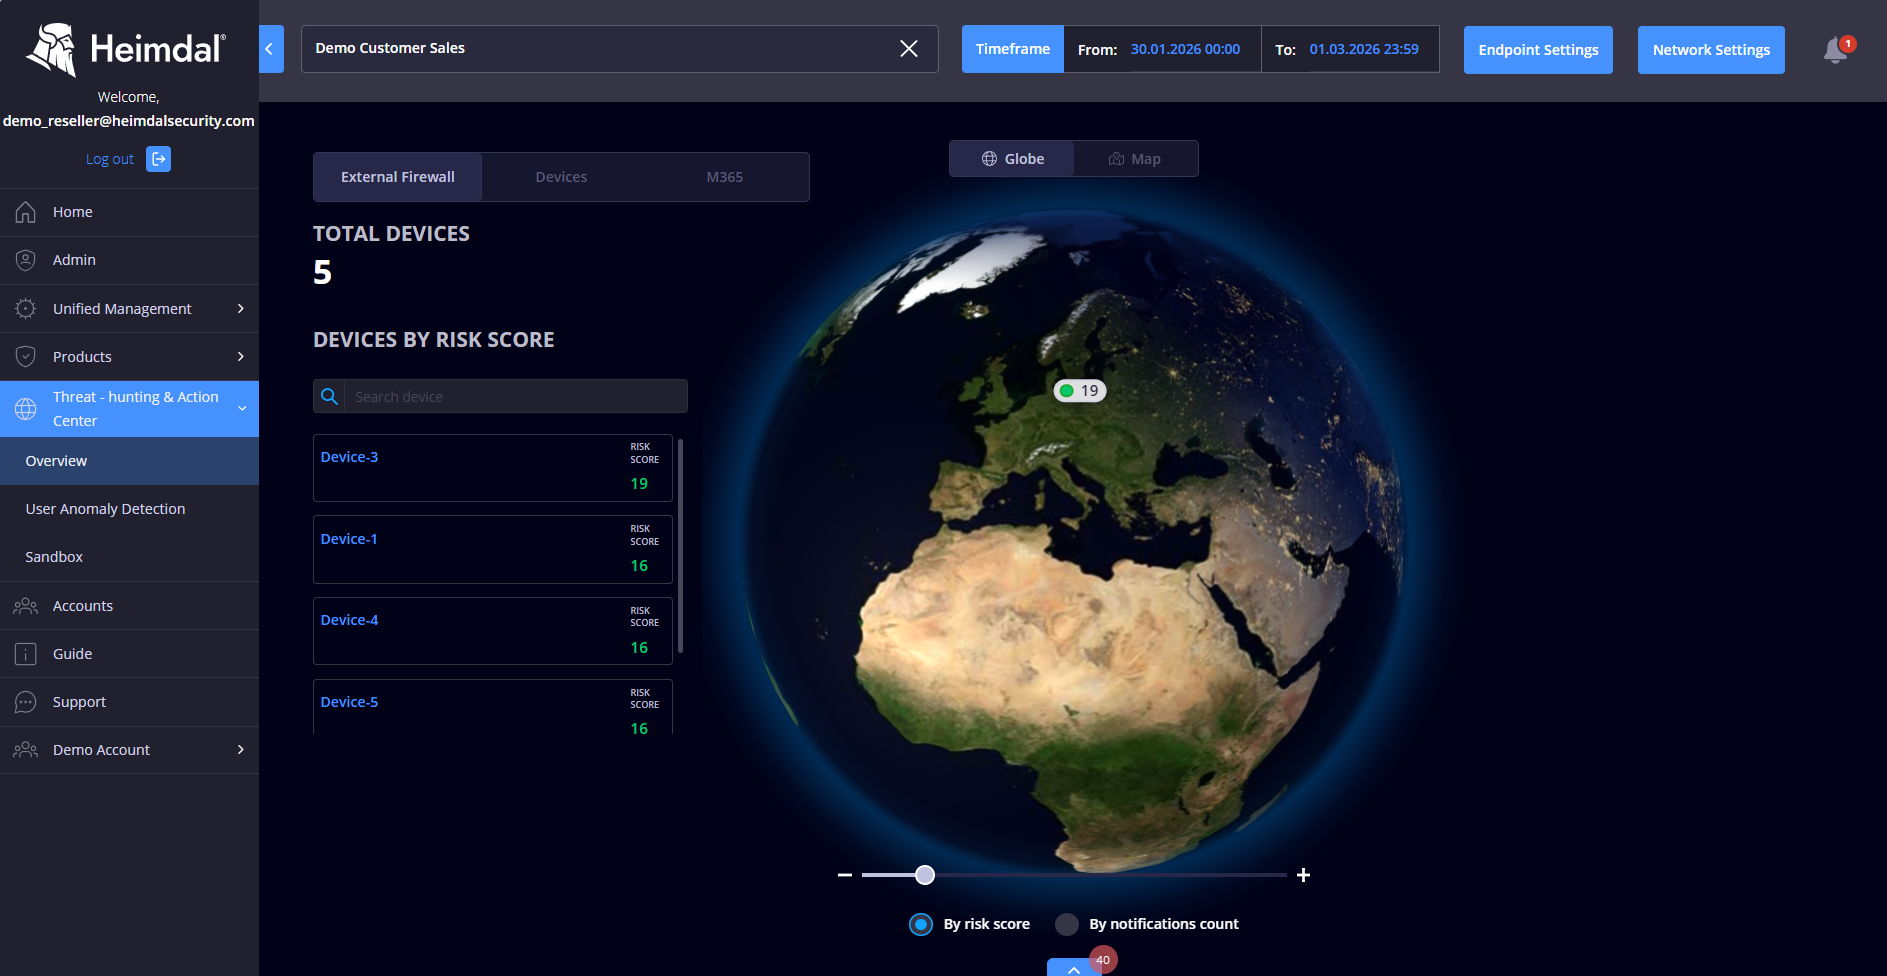
Task: Click the Unified Management gear icon
Action: [x=26, y=309]
